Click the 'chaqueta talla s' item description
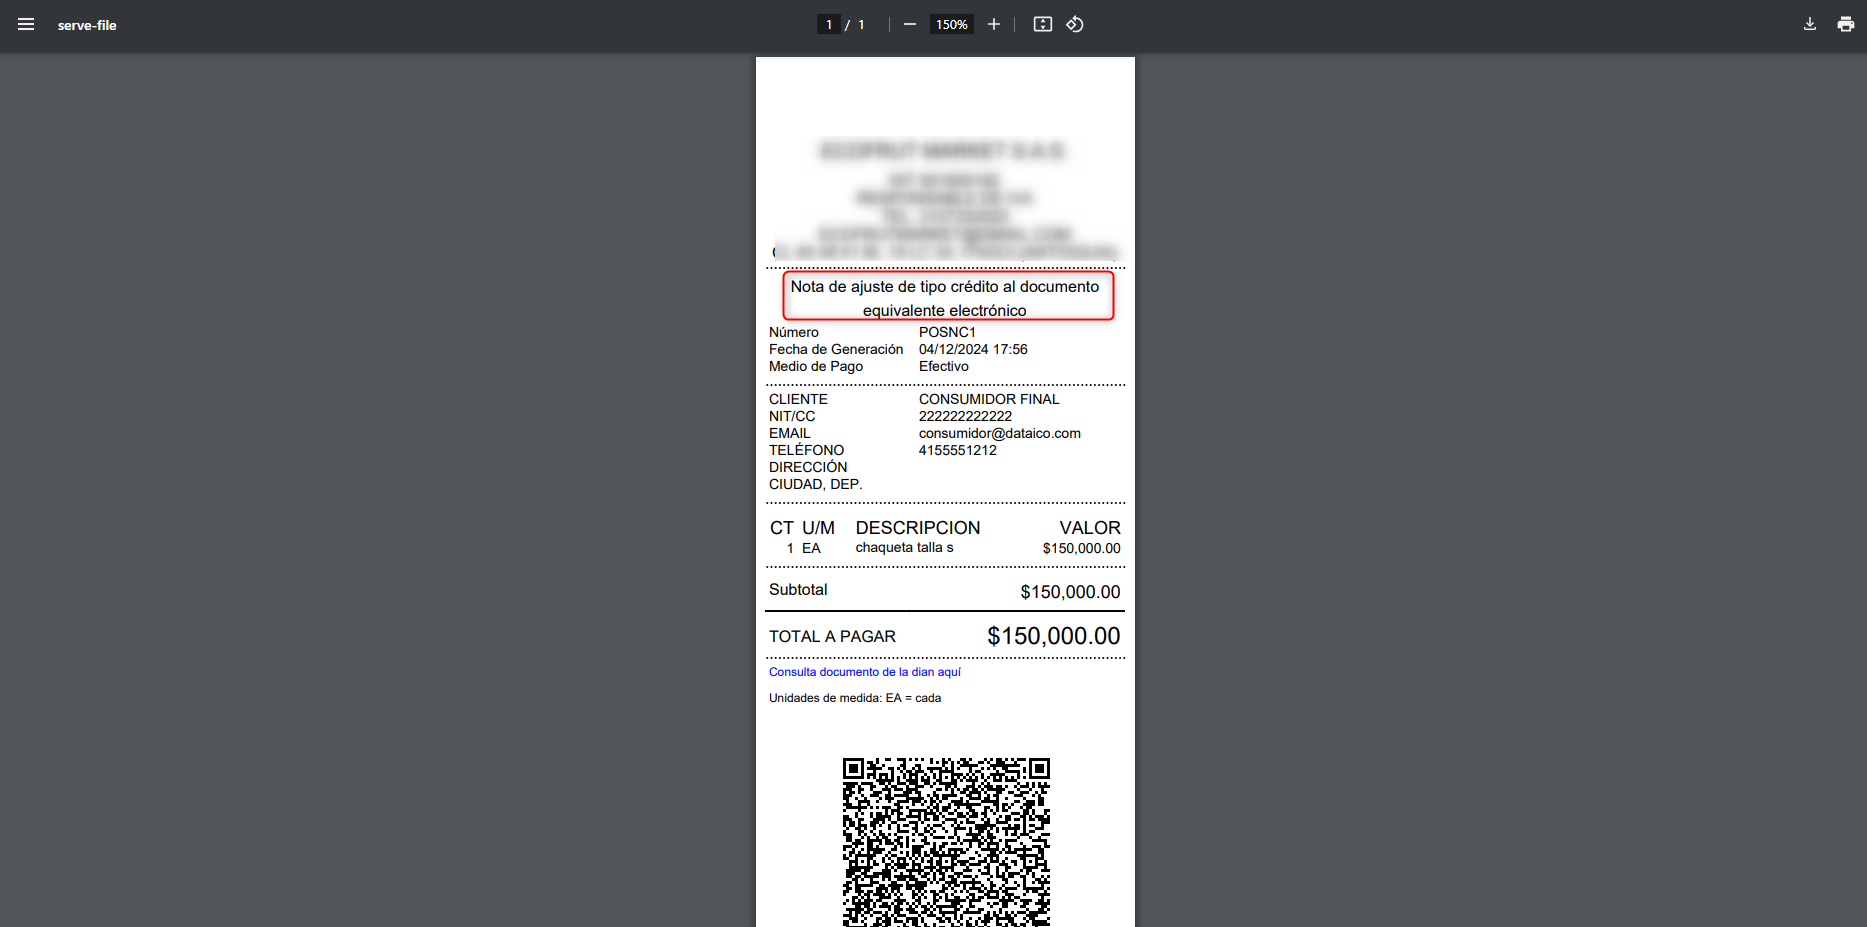 (904, 548)
